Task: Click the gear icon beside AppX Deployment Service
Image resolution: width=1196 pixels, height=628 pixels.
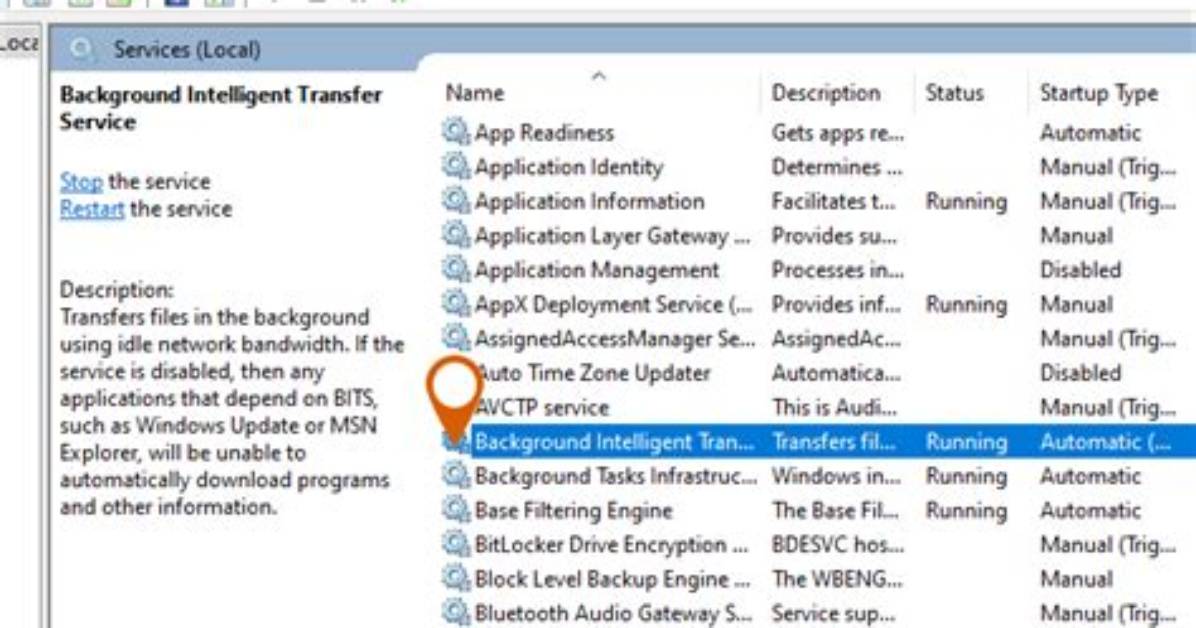Action: pyautogui.click(x=456, y=304)
